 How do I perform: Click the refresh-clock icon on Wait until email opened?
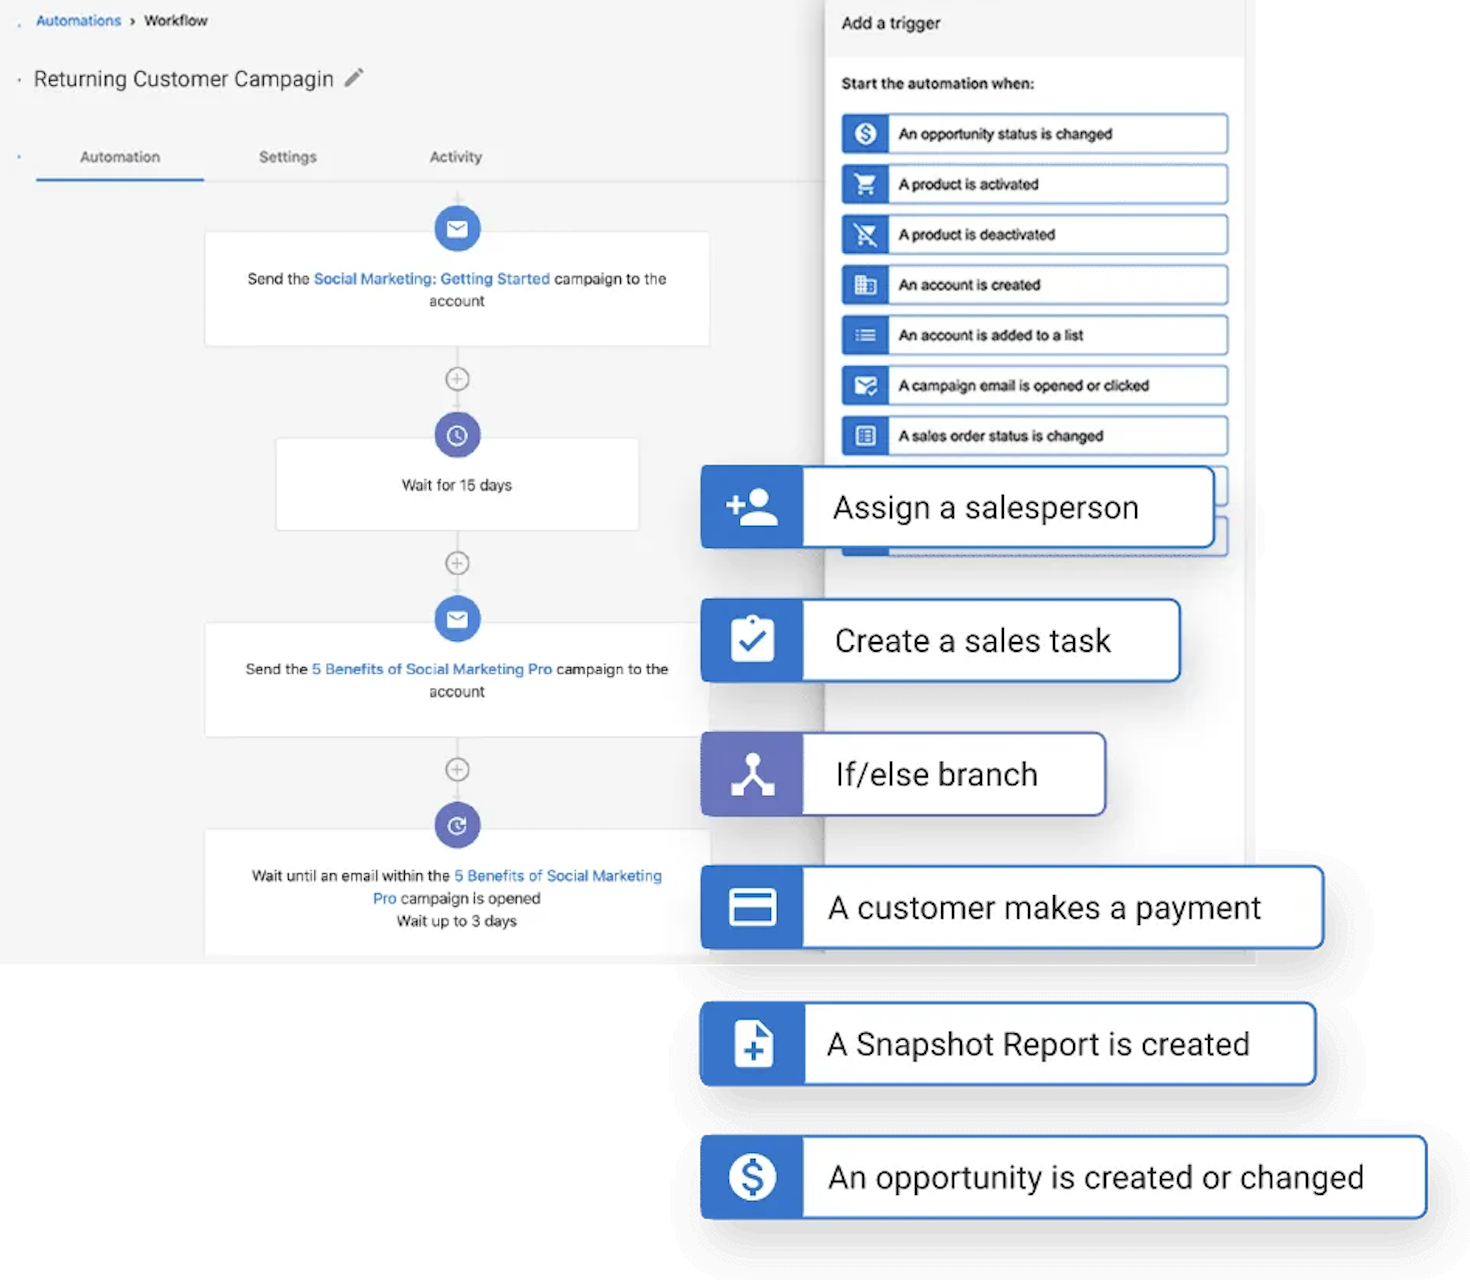pos(457,825)
